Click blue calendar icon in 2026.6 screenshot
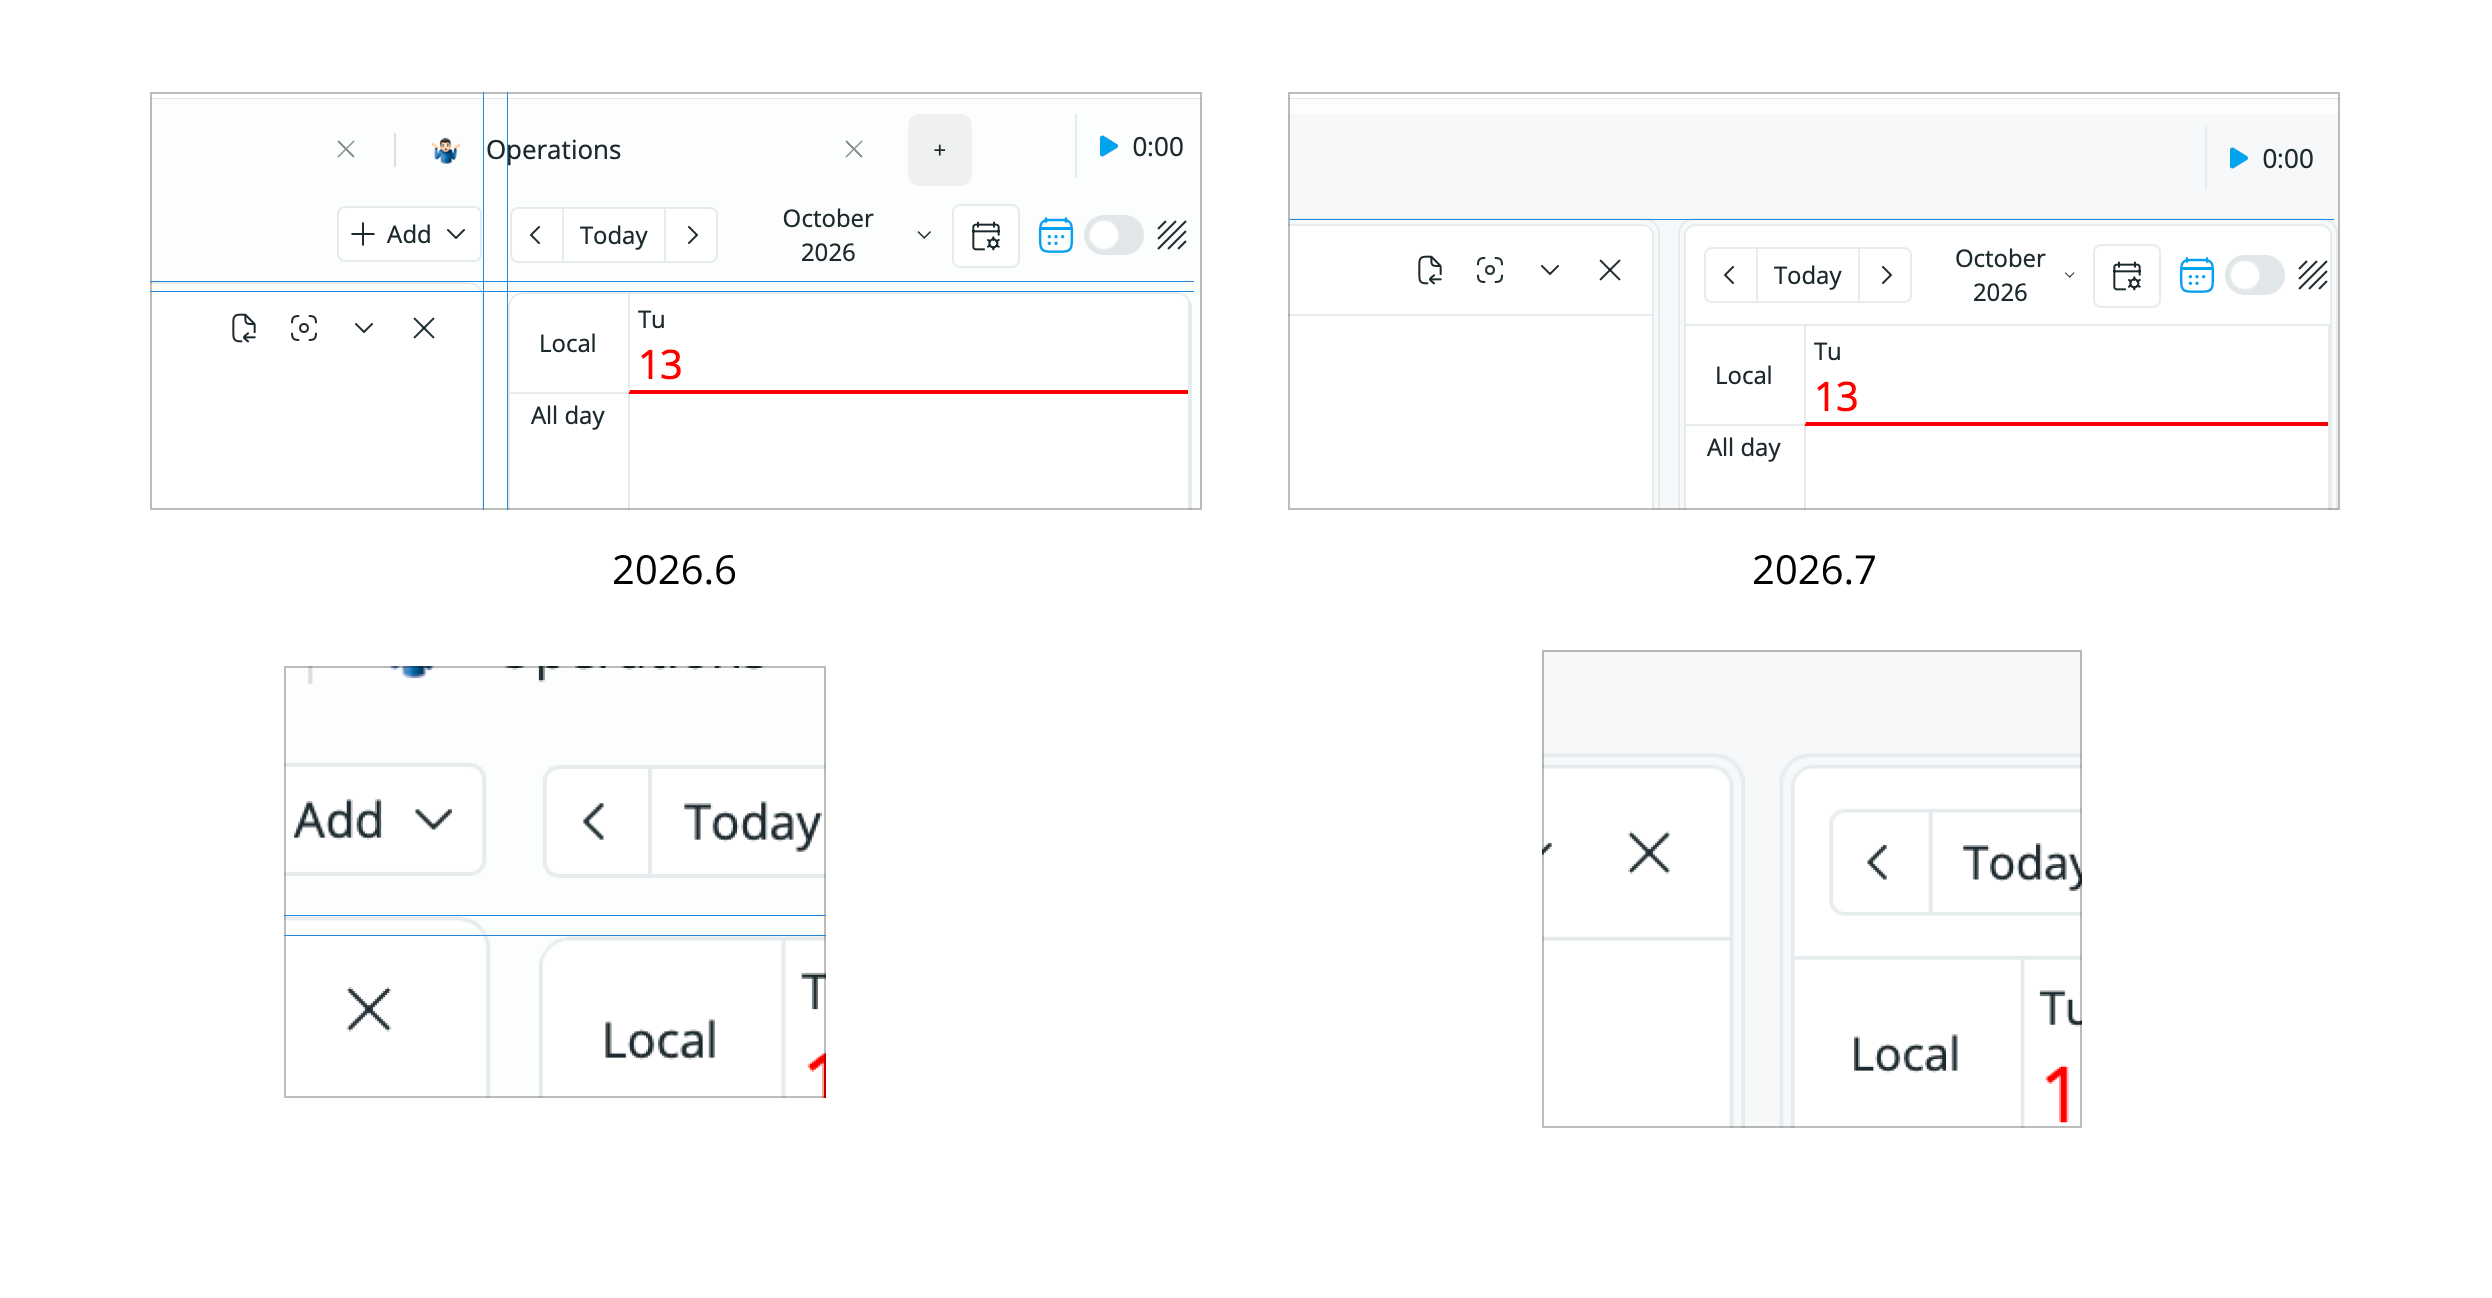 point(1055,236)
